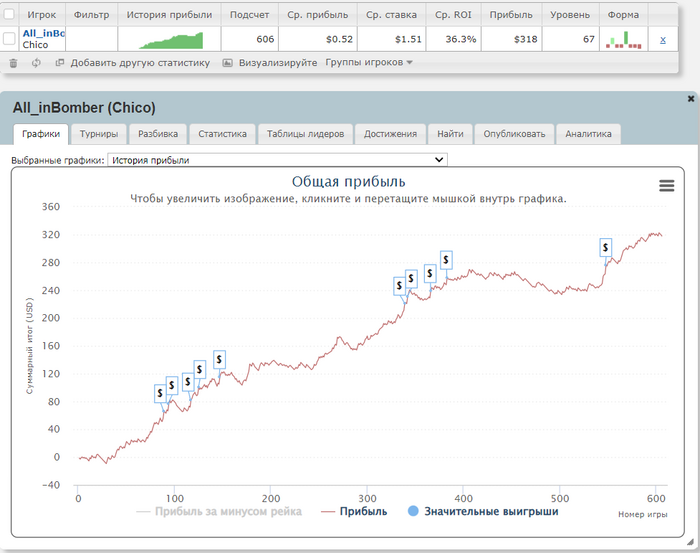Switch to the Найти tab
The width and height of the screenshot is (700, 553).
pos(450,134)
